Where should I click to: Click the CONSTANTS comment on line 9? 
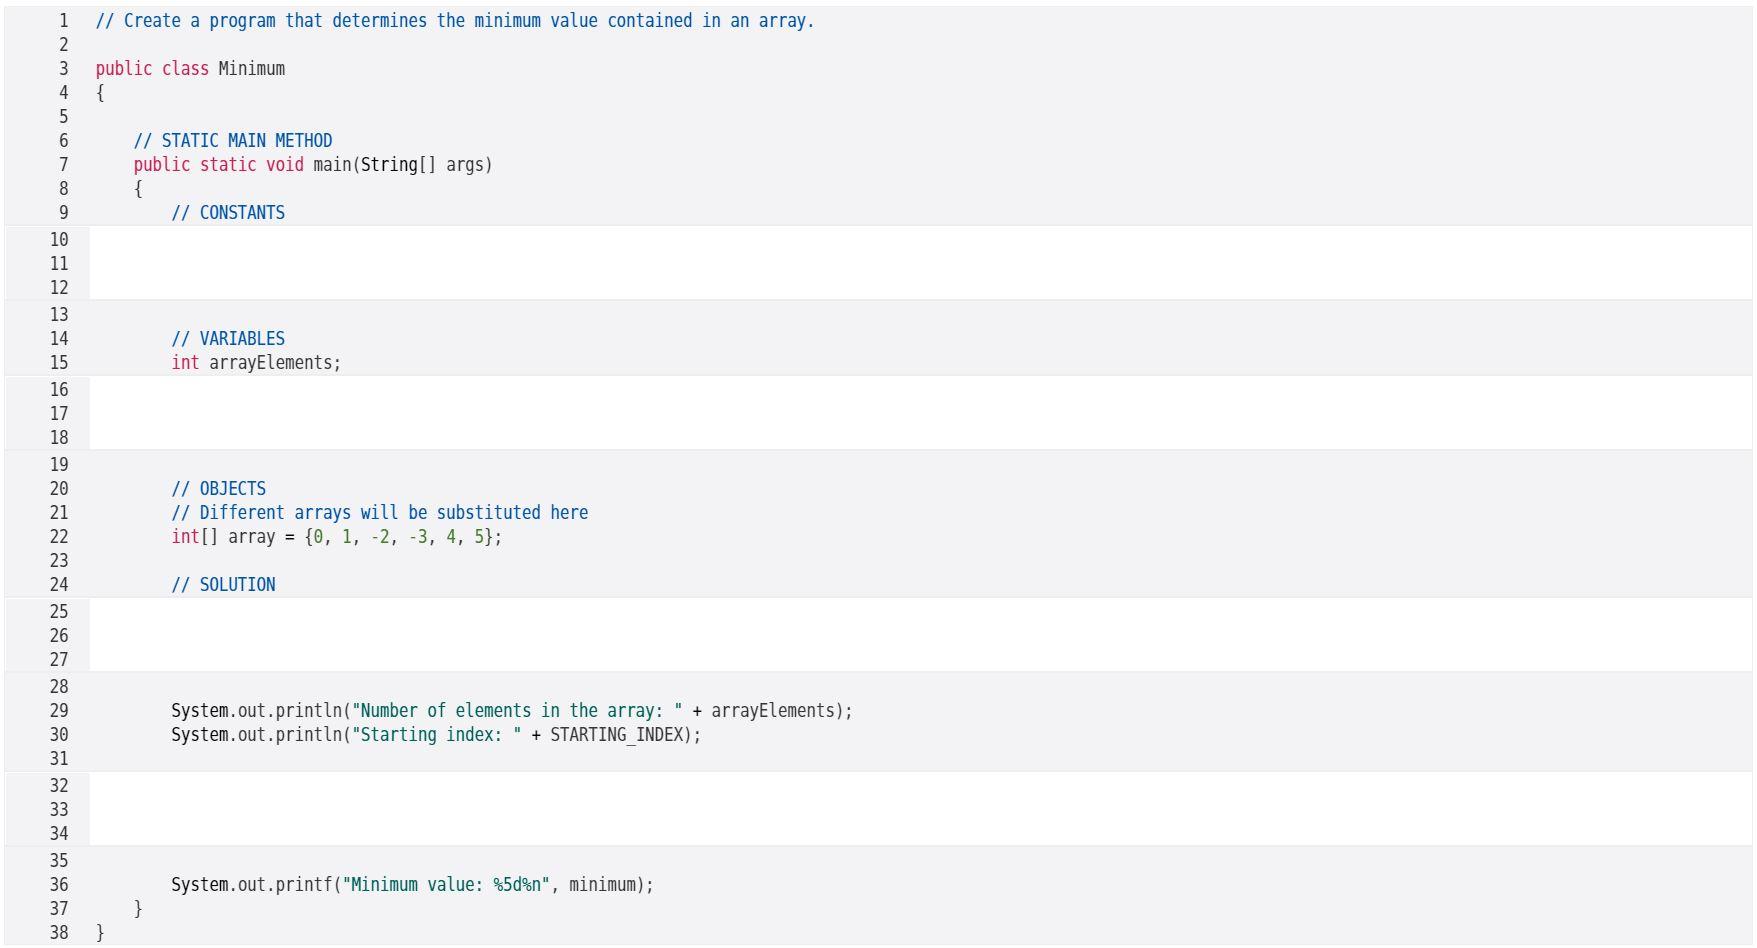click(229, 212)
